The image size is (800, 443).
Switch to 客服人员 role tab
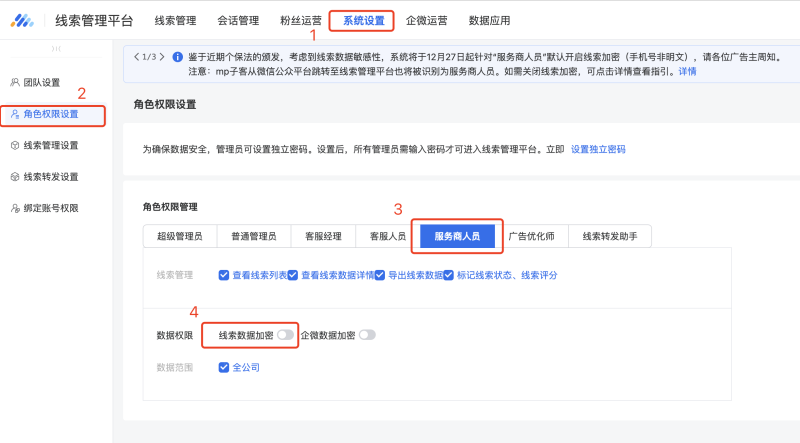tap(388, 236)
